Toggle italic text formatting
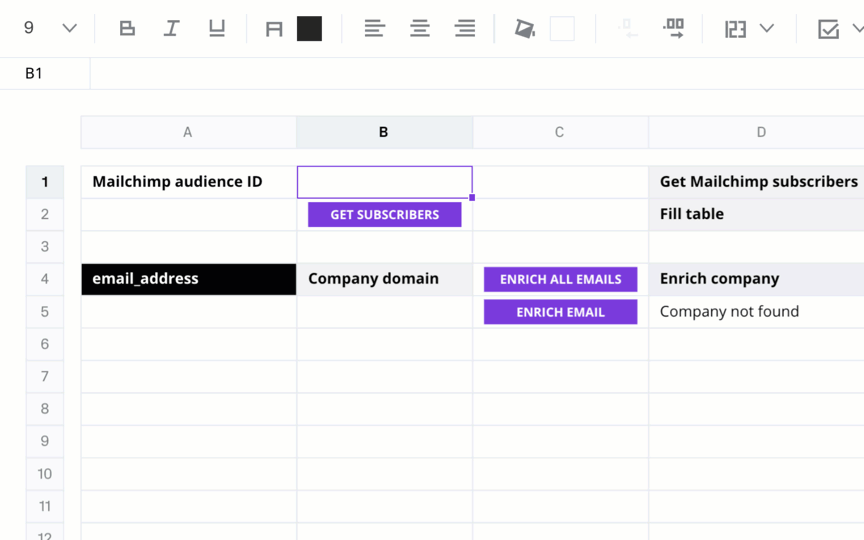This screenshot has width=864, height=540. [x=172, y=28]
